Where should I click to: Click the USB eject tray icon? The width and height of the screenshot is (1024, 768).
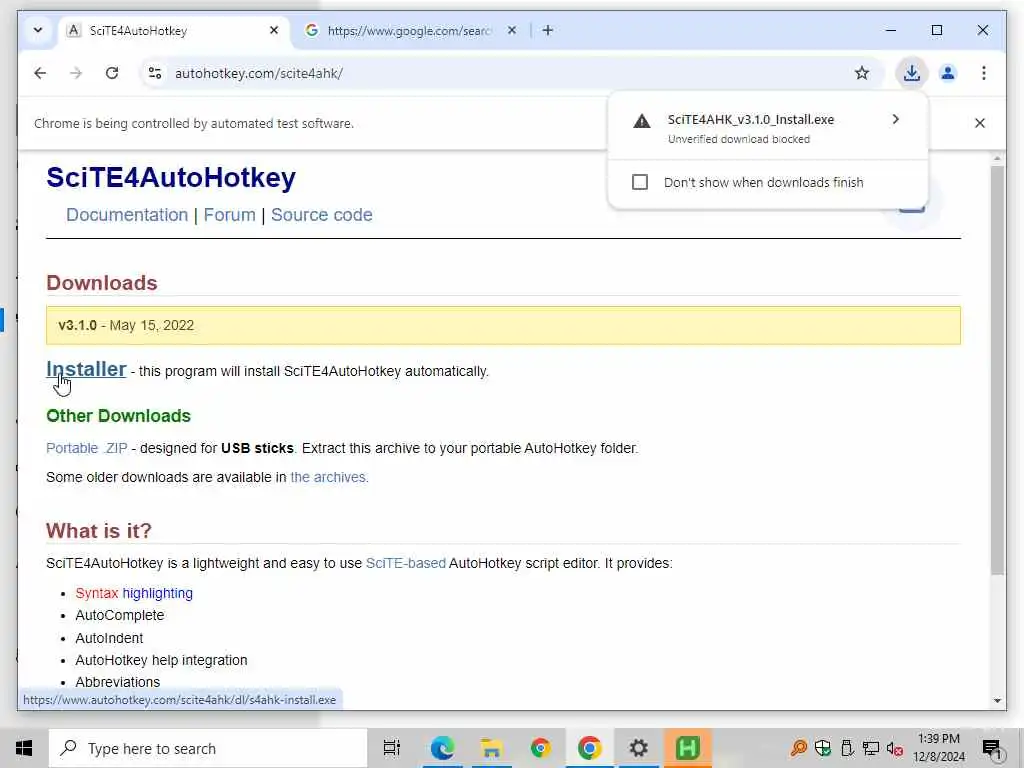click(x=847, y=748)
